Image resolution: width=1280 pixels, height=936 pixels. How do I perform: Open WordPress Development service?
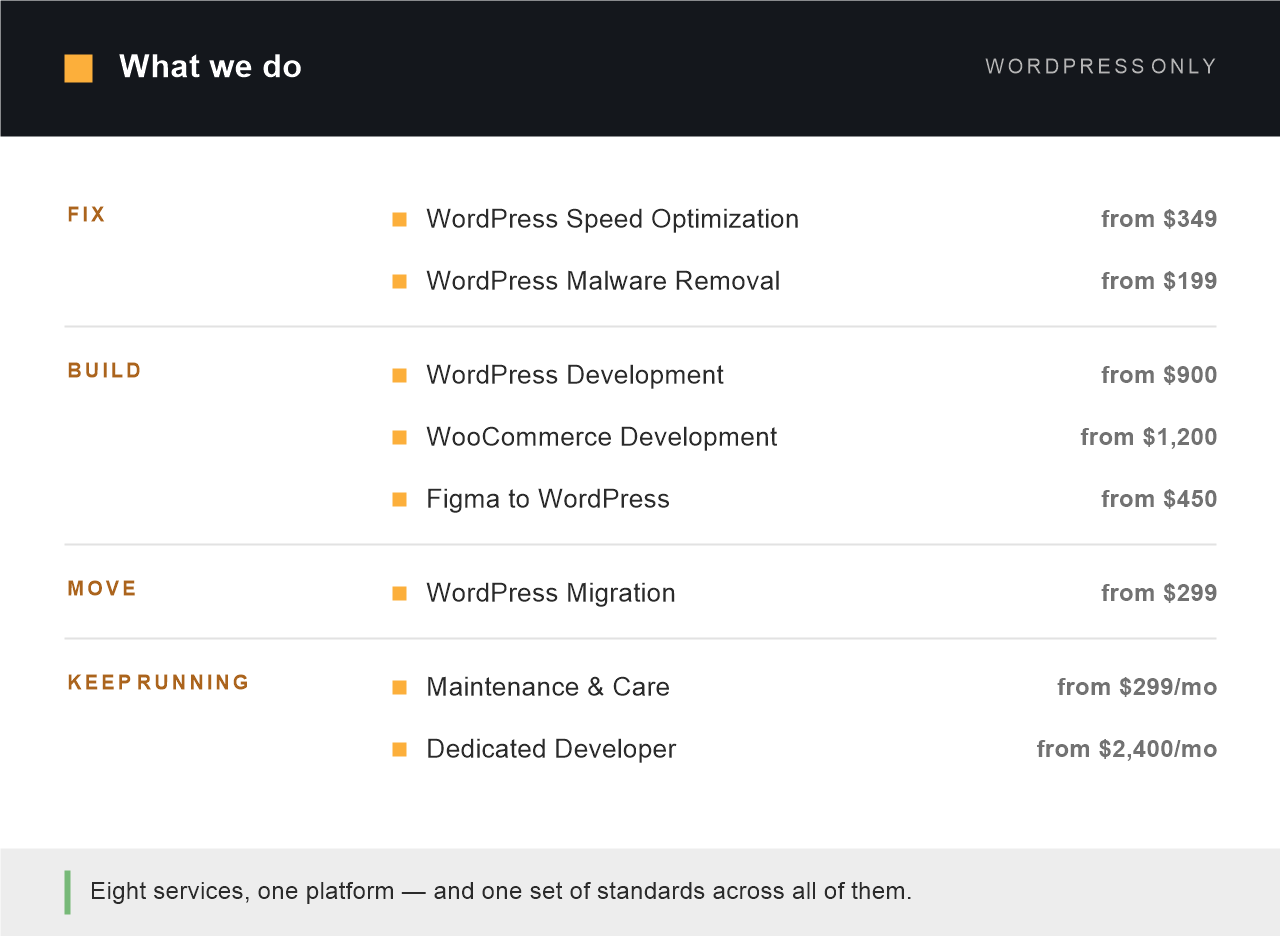575,375
